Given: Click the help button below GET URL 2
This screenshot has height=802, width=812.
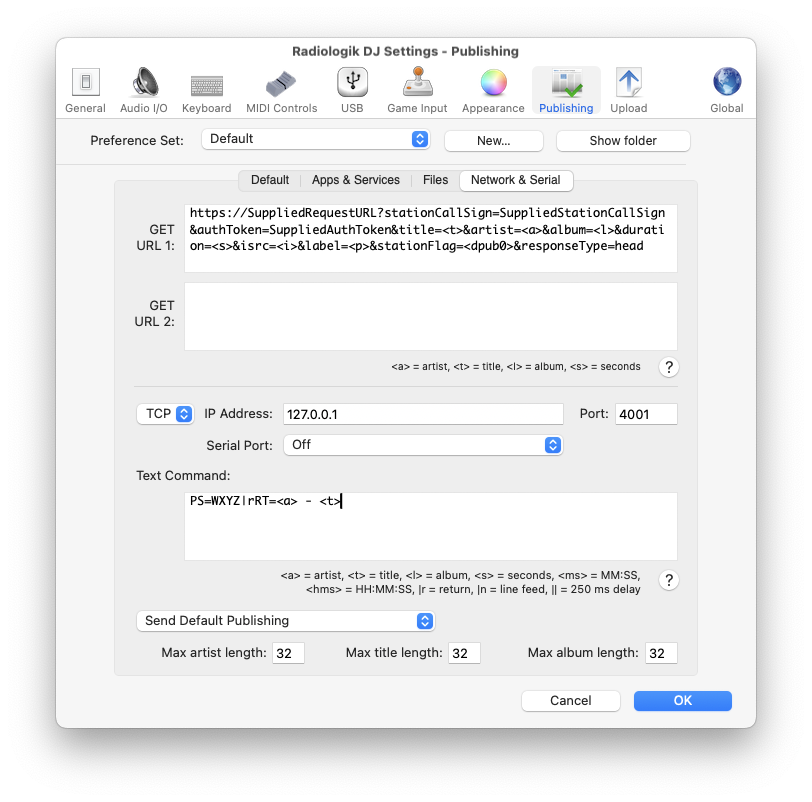Looking at the screenshot, I should 669,367.
